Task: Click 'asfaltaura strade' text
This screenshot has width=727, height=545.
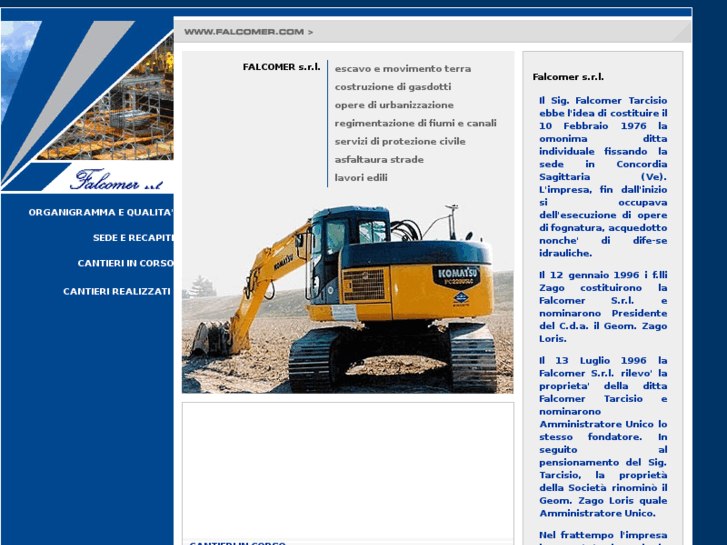Action: (x=379, y=160)
